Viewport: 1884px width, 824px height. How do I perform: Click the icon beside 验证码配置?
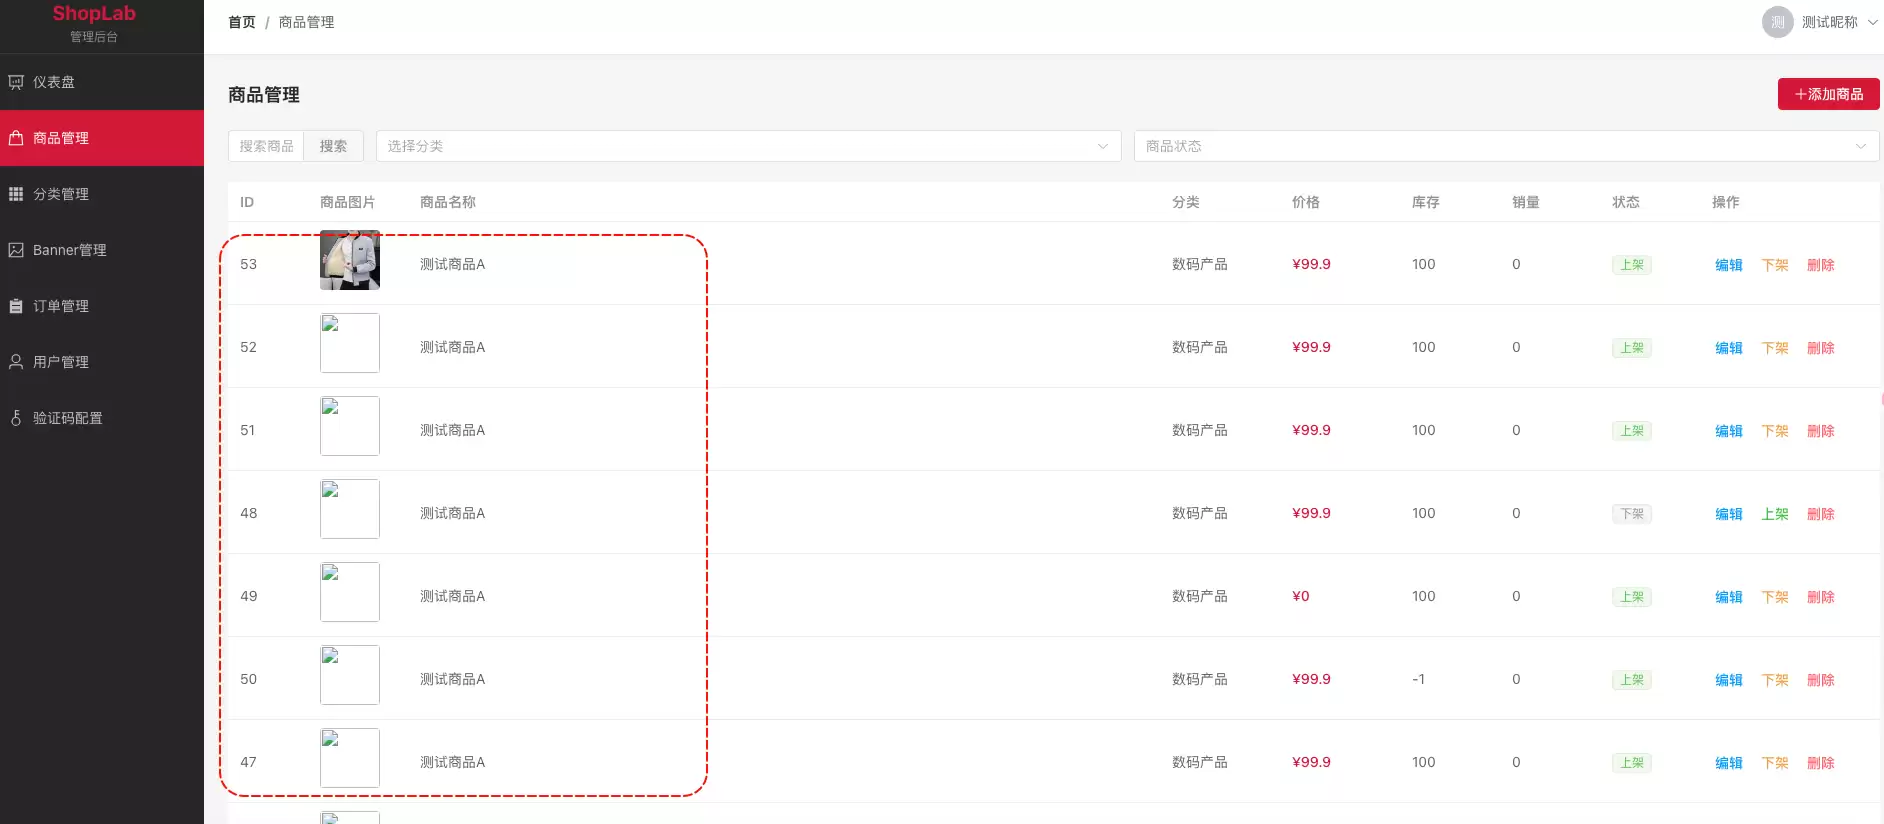[16, 418]
